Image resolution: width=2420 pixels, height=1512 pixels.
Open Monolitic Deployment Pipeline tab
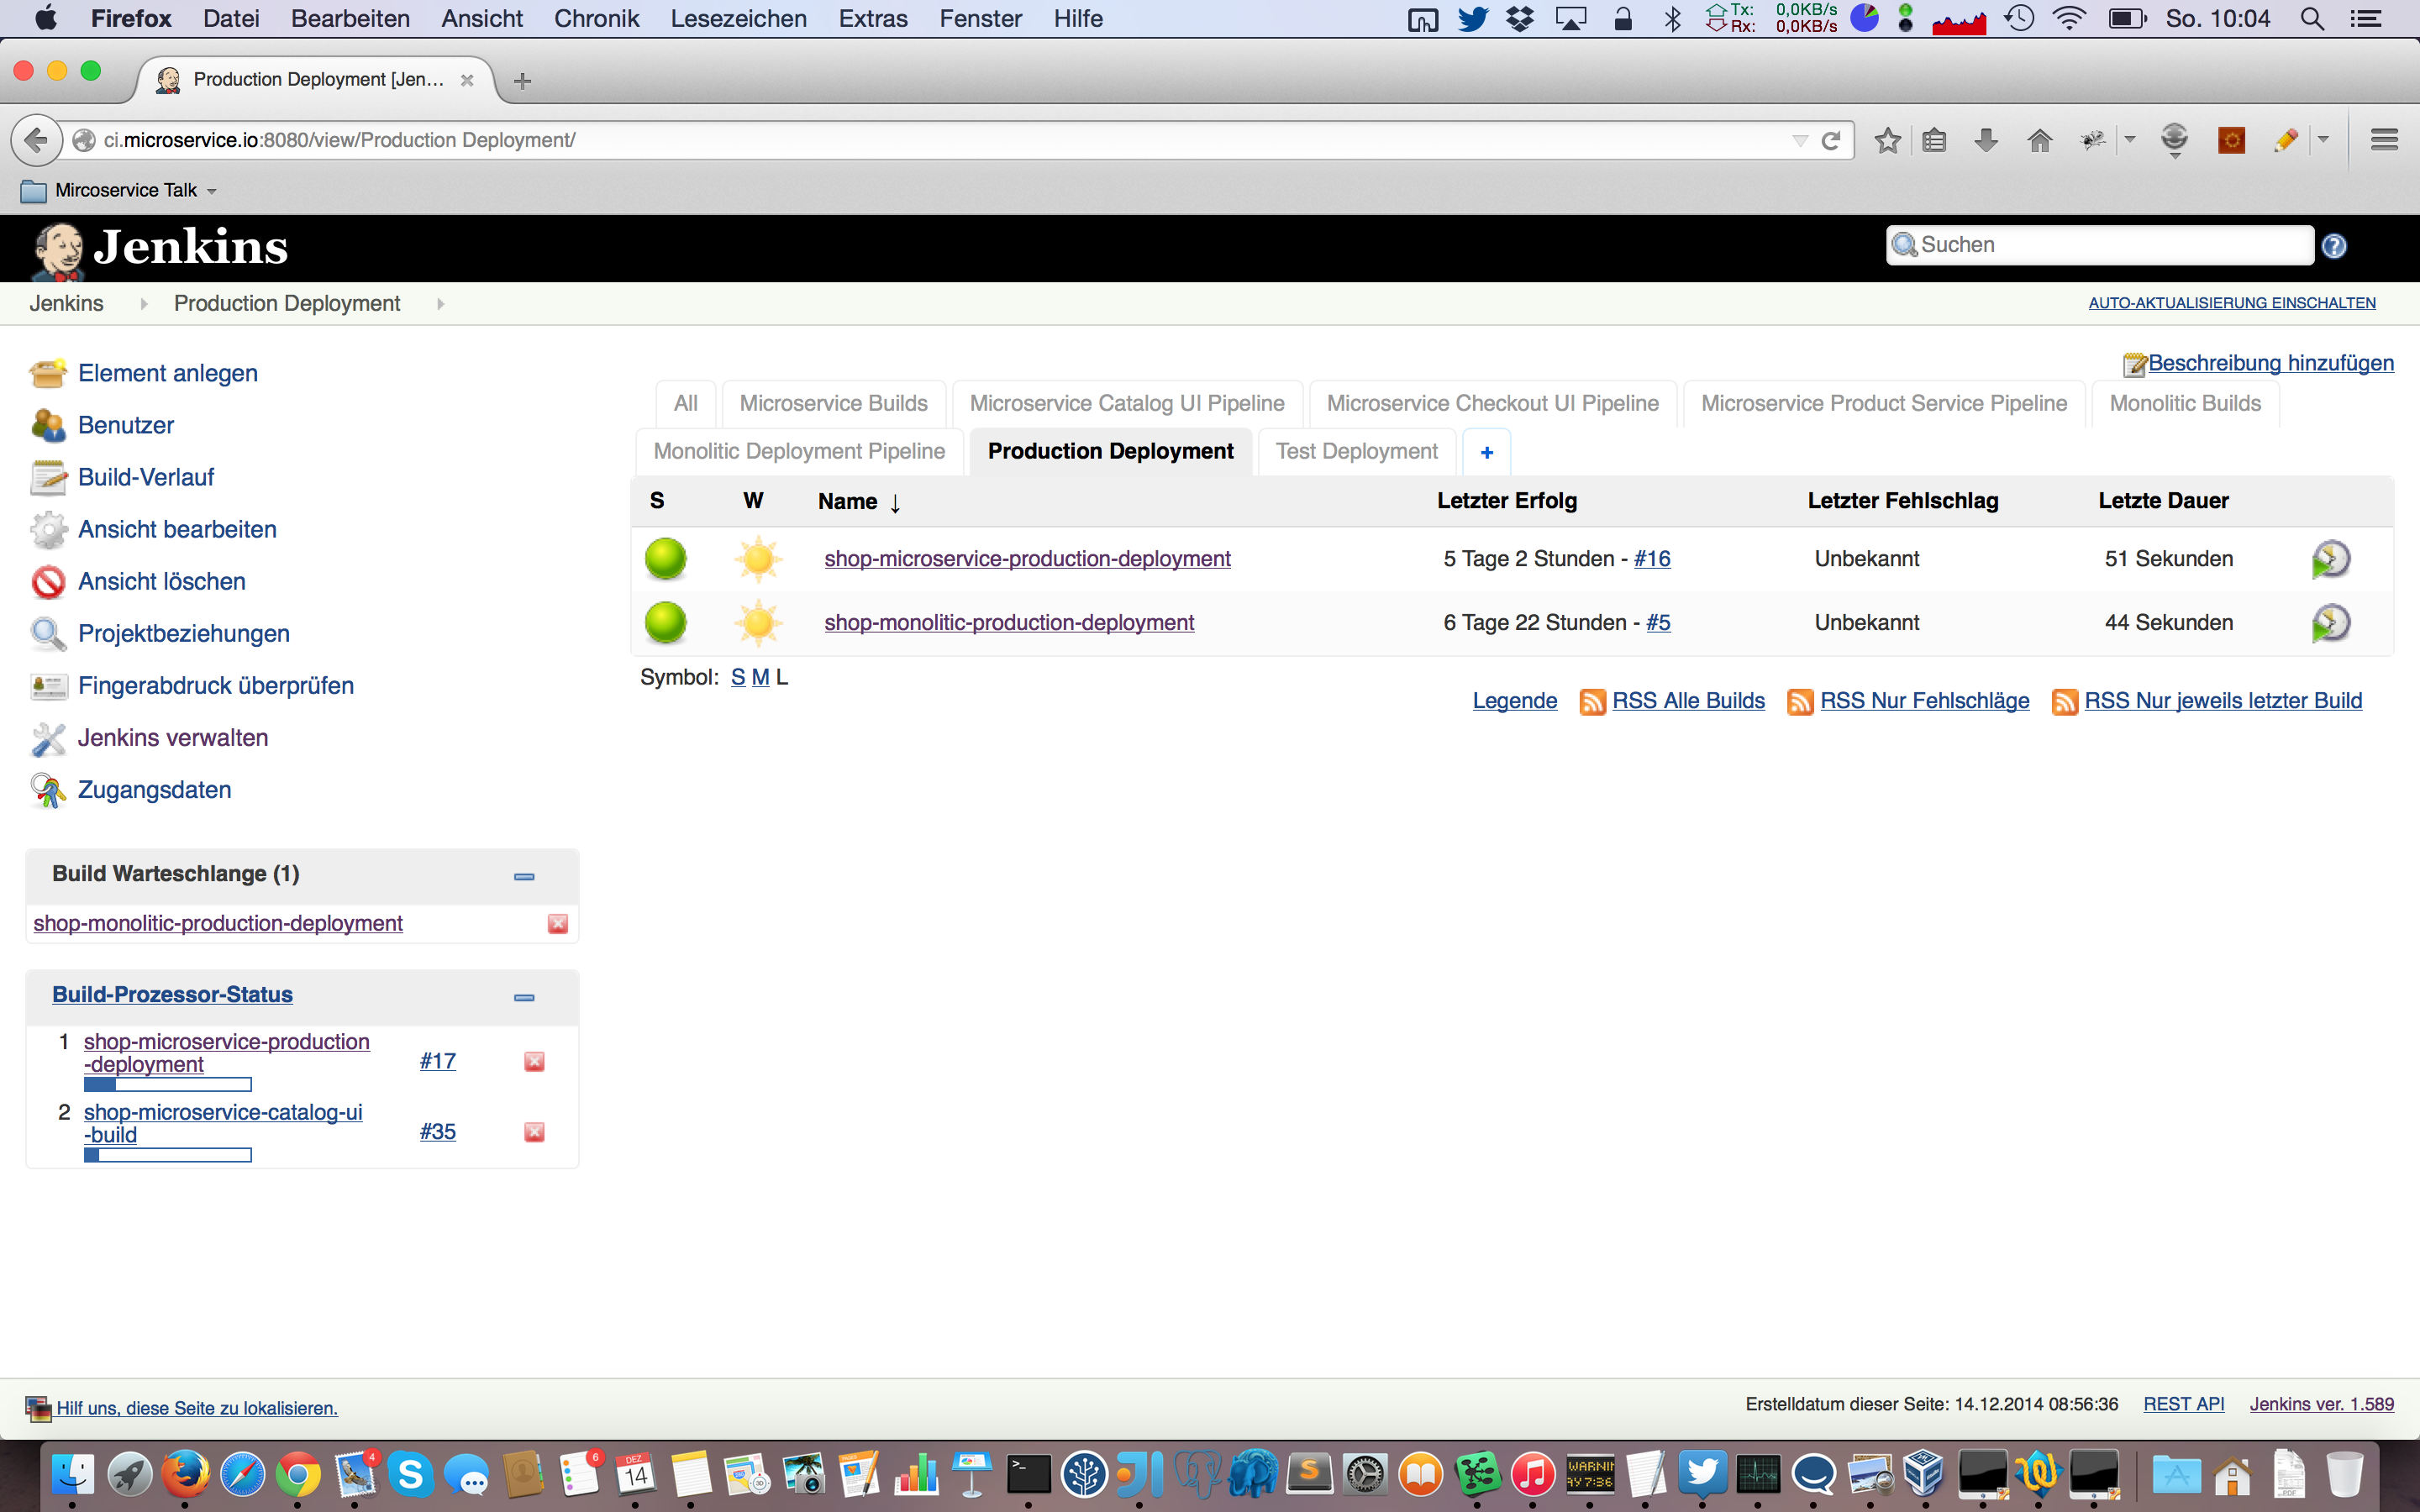coord(799,451)
